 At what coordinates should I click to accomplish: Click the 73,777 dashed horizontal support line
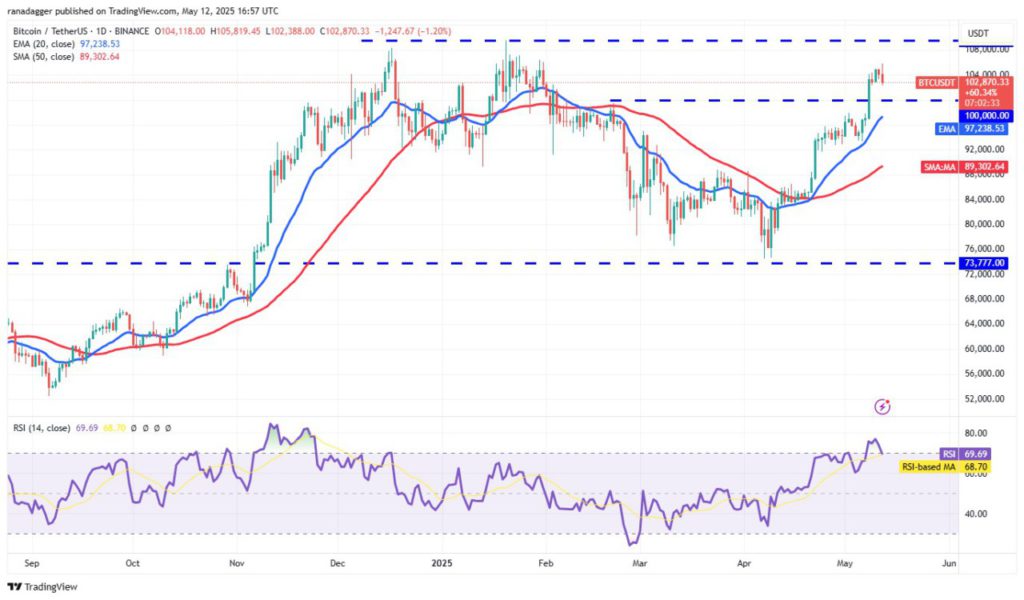[x=483, y=263]
